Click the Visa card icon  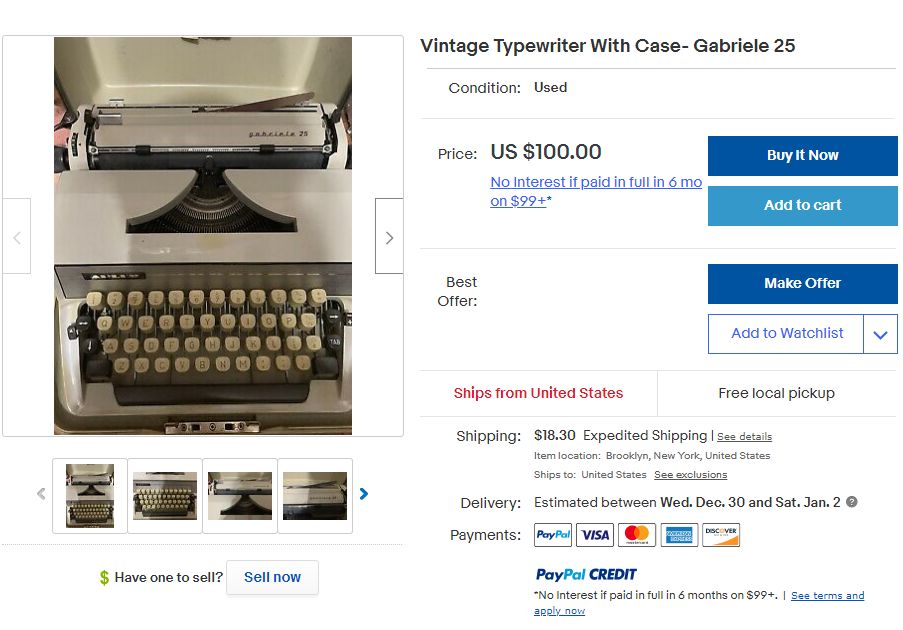(595, 535)
